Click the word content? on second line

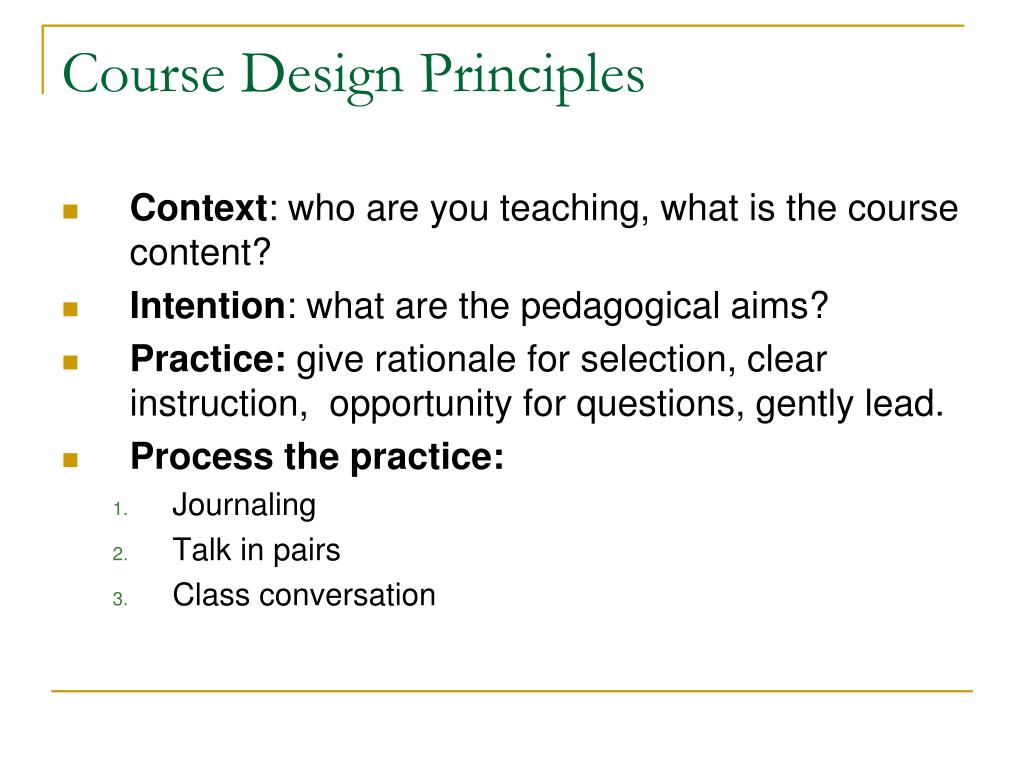pos(200,253)
